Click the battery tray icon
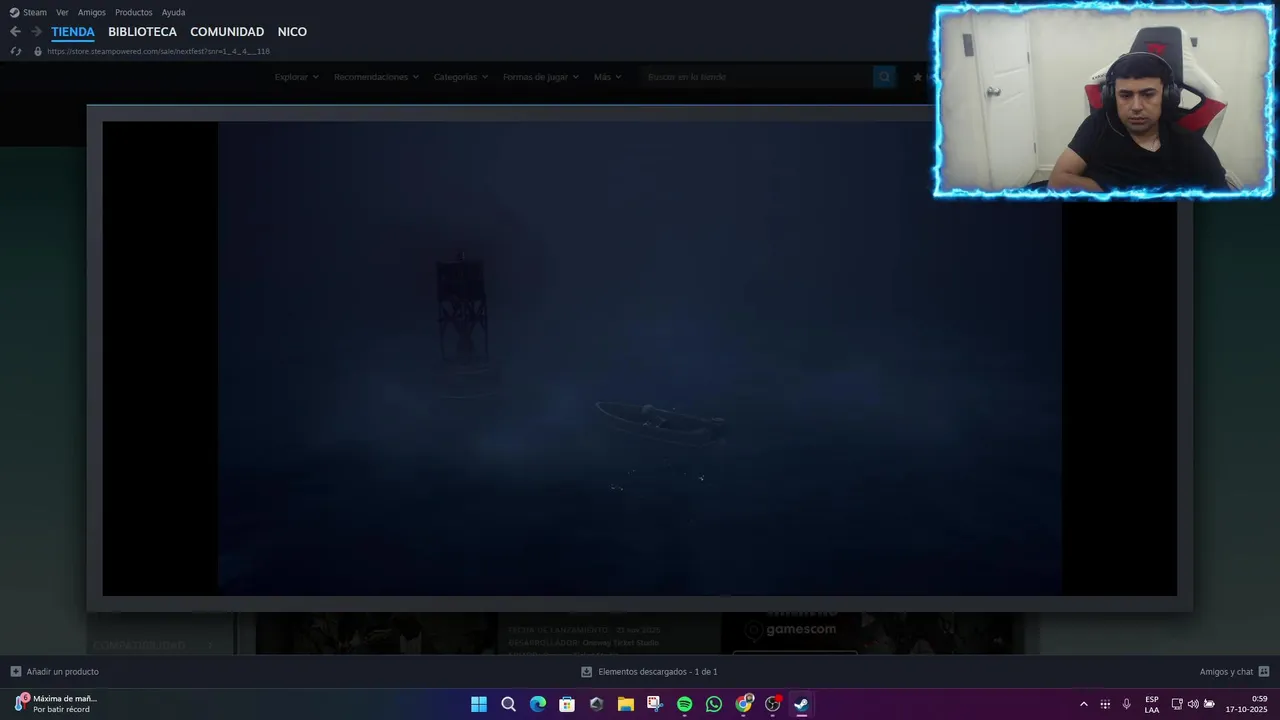 [1209, 704]
